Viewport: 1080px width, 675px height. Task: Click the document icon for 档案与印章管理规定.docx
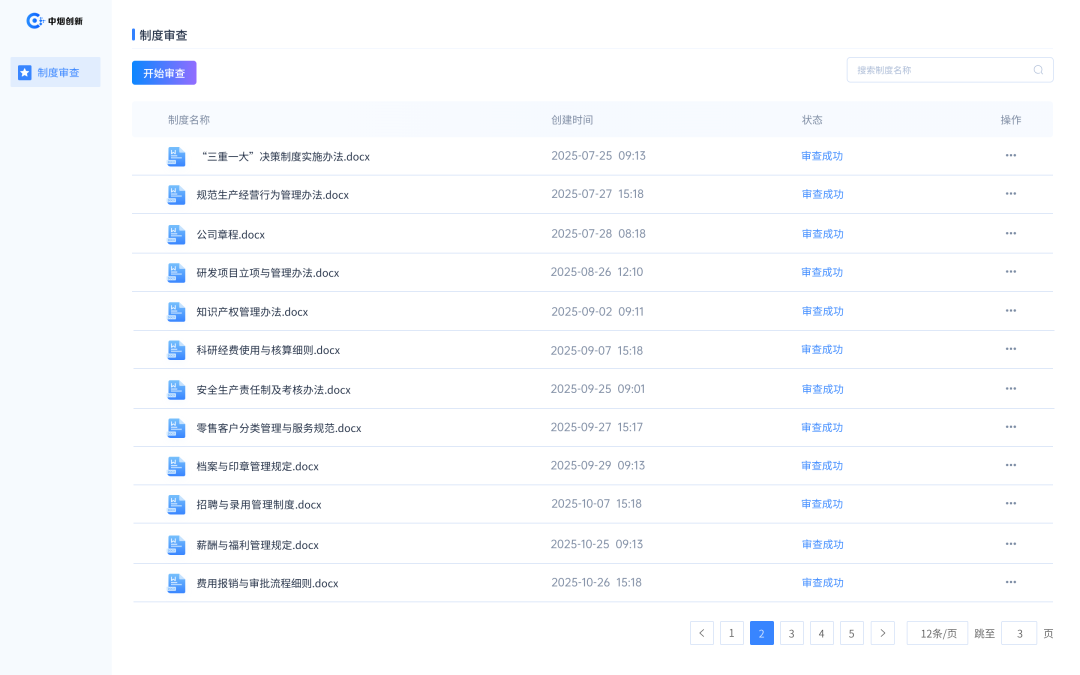(x=176, y=466)
